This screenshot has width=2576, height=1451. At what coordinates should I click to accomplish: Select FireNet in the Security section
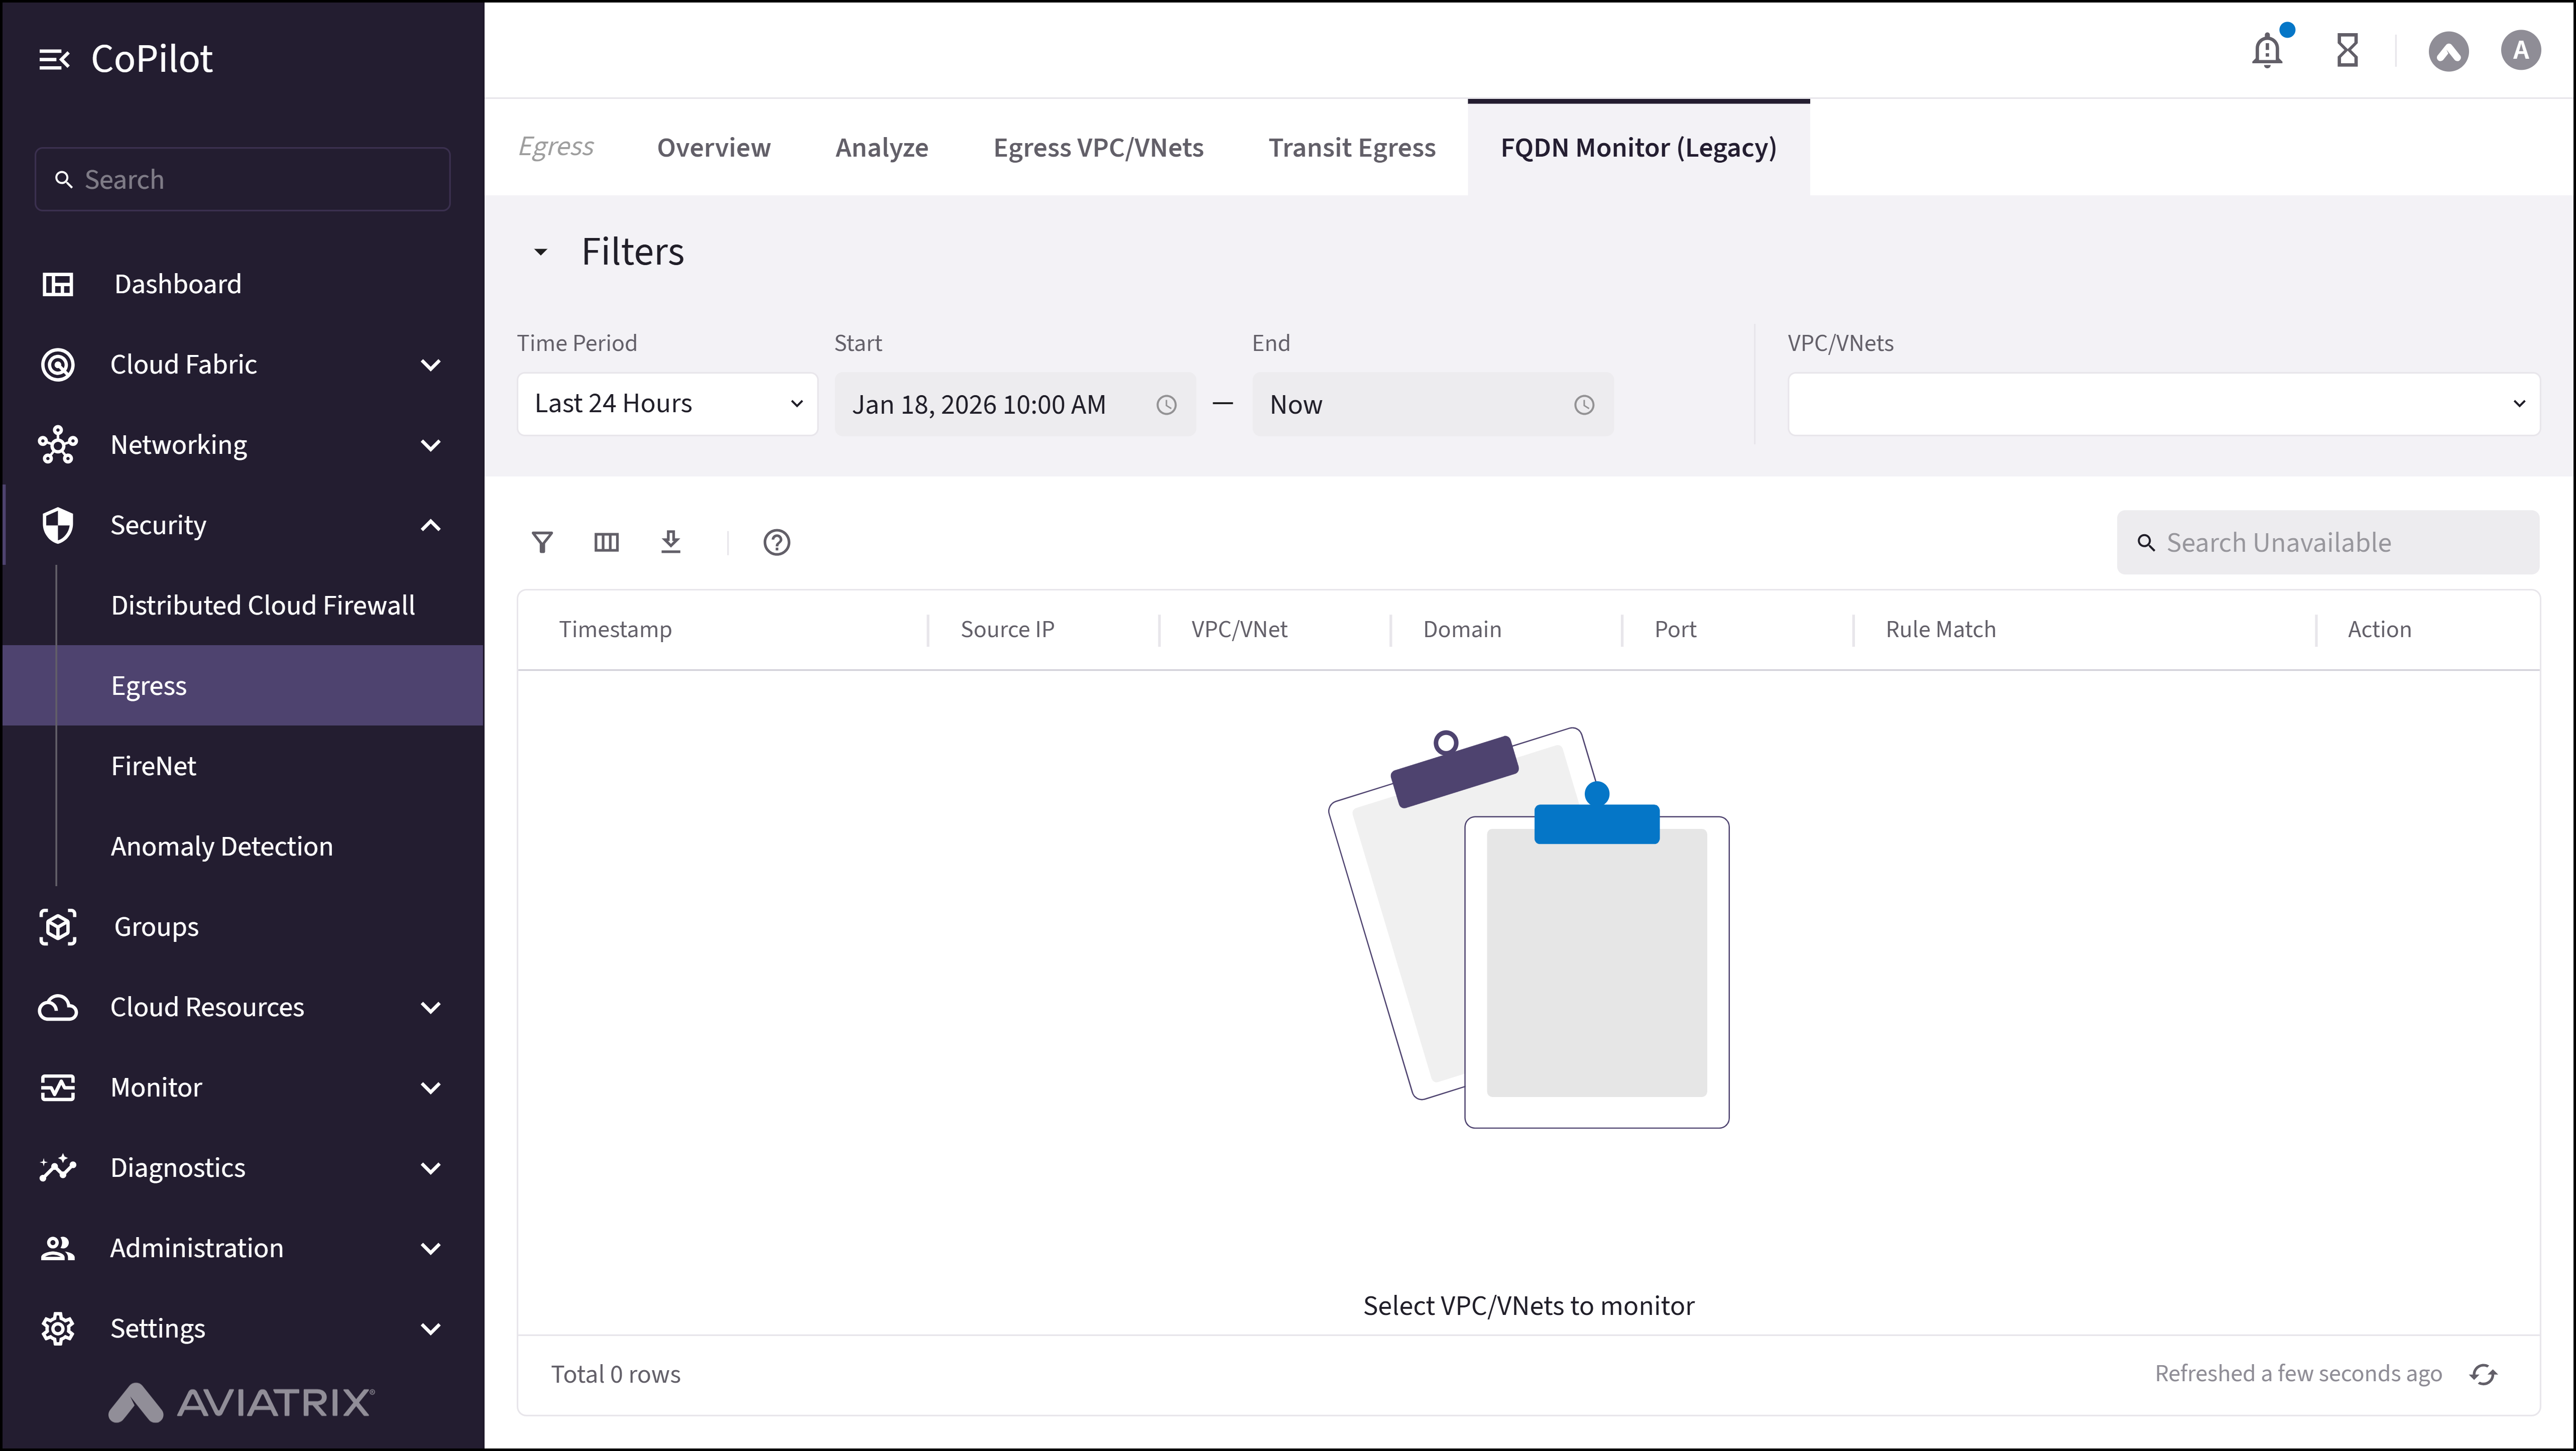pyautogui.click(x=153, y=765)
